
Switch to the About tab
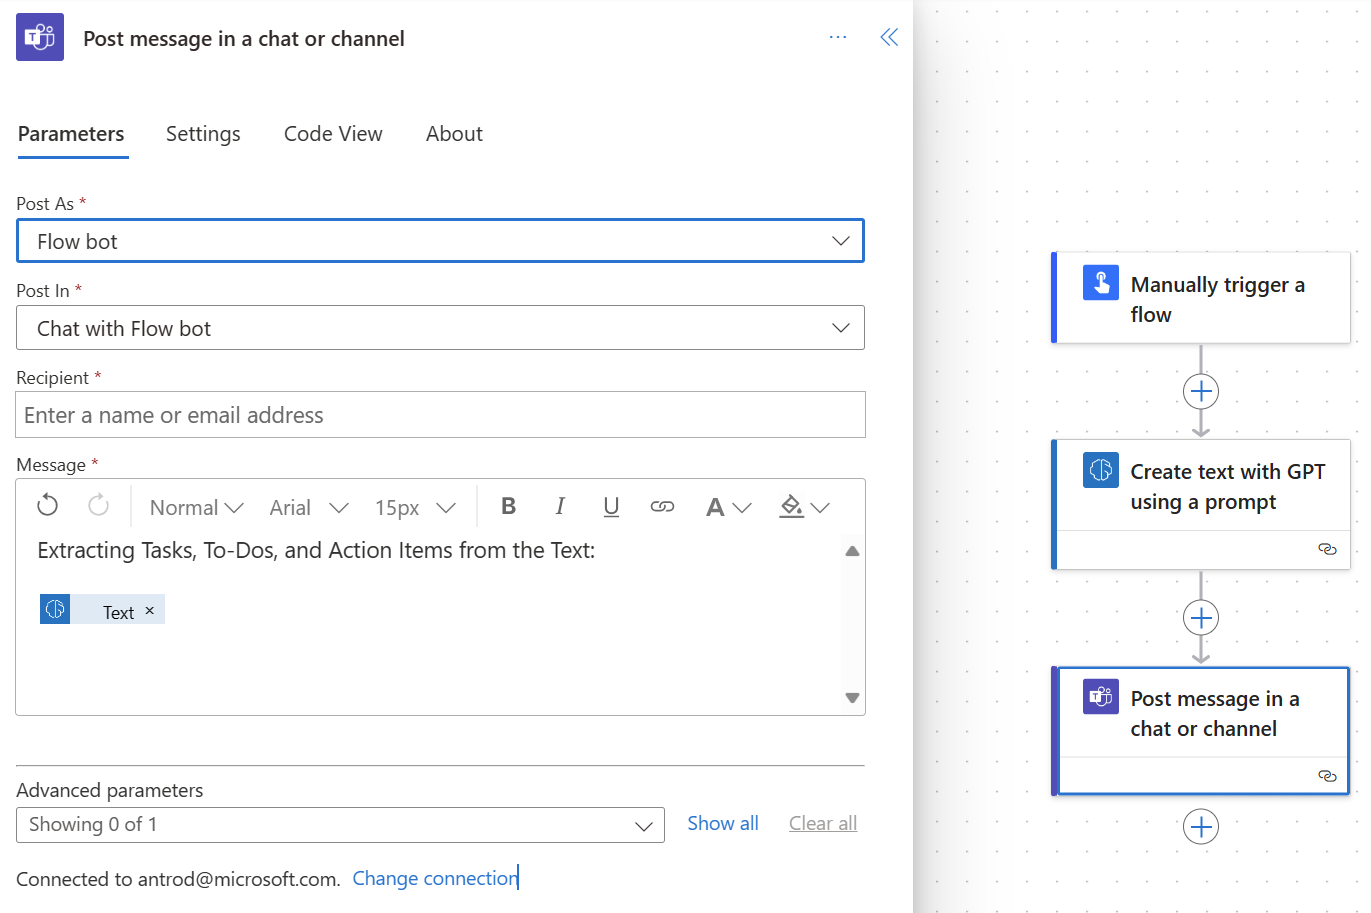454,134
